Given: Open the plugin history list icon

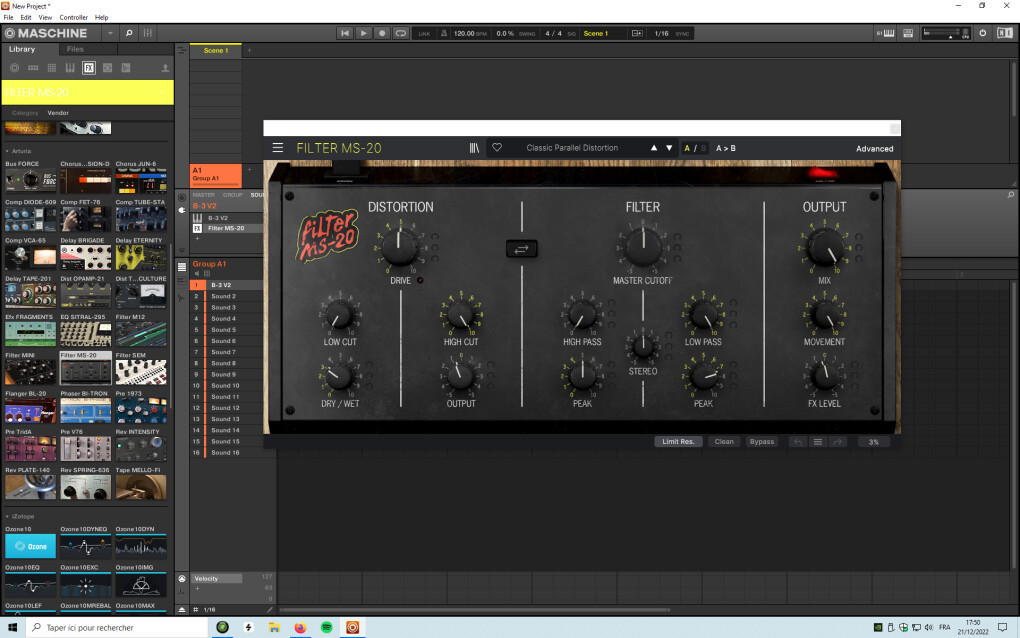Looking at the screenshot, I should pos(818,442).
